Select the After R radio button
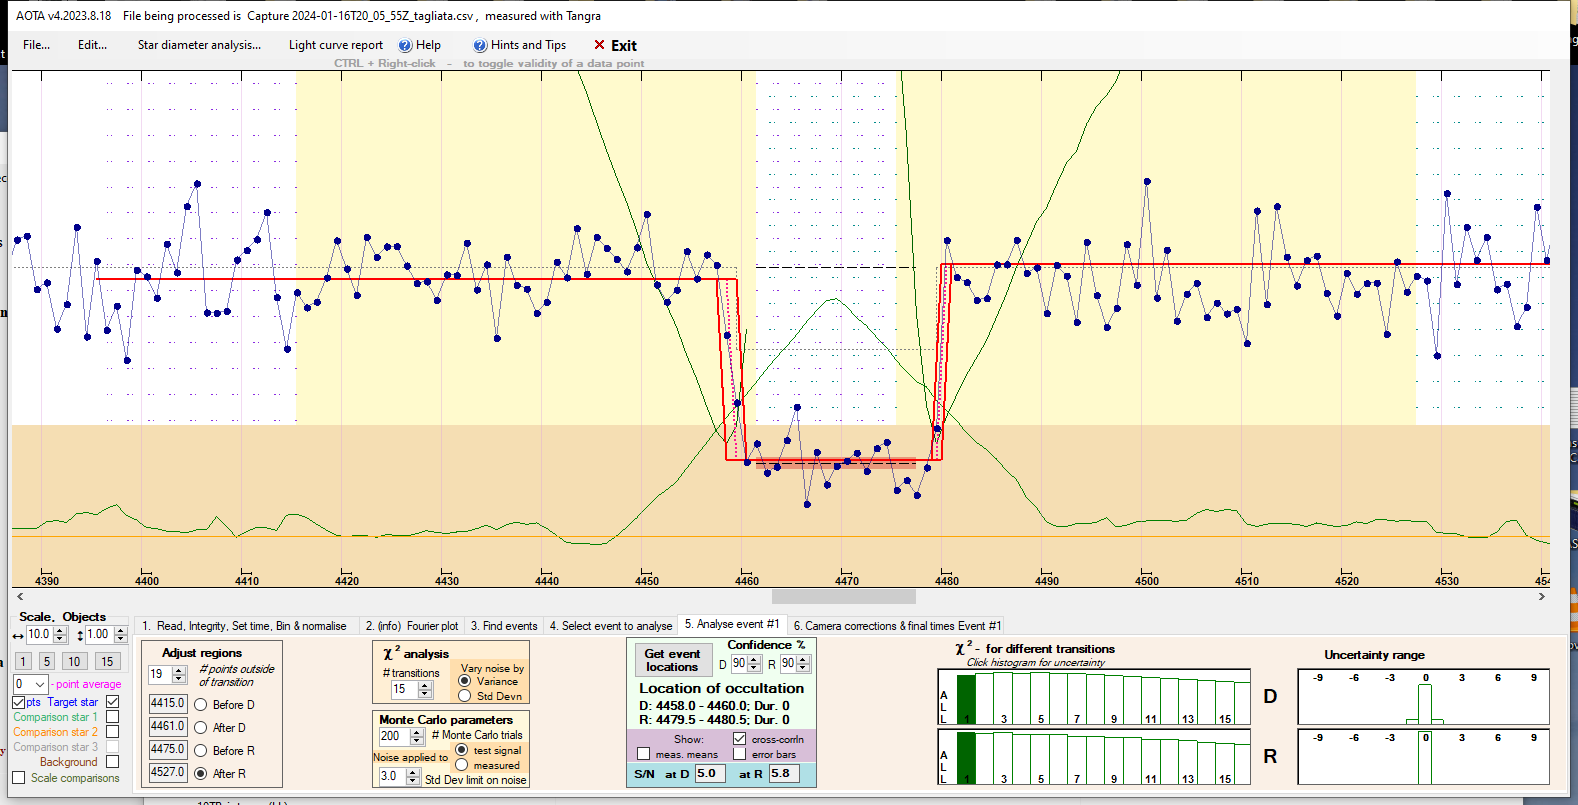Viewport: 1578px width, 805px height. click(x=201, y=774)
